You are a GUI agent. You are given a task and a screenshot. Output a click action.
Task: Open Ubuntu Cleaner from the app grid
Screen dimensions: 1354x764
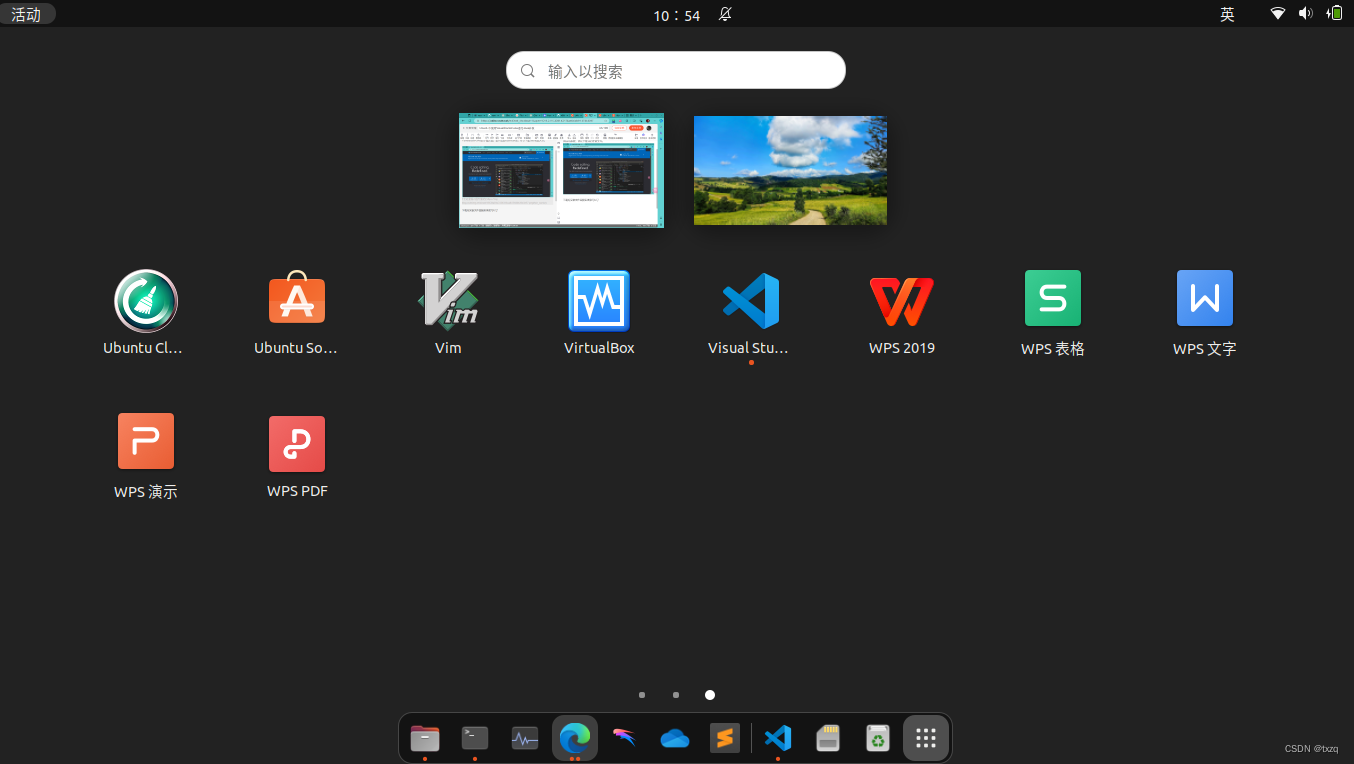(145, 301)
